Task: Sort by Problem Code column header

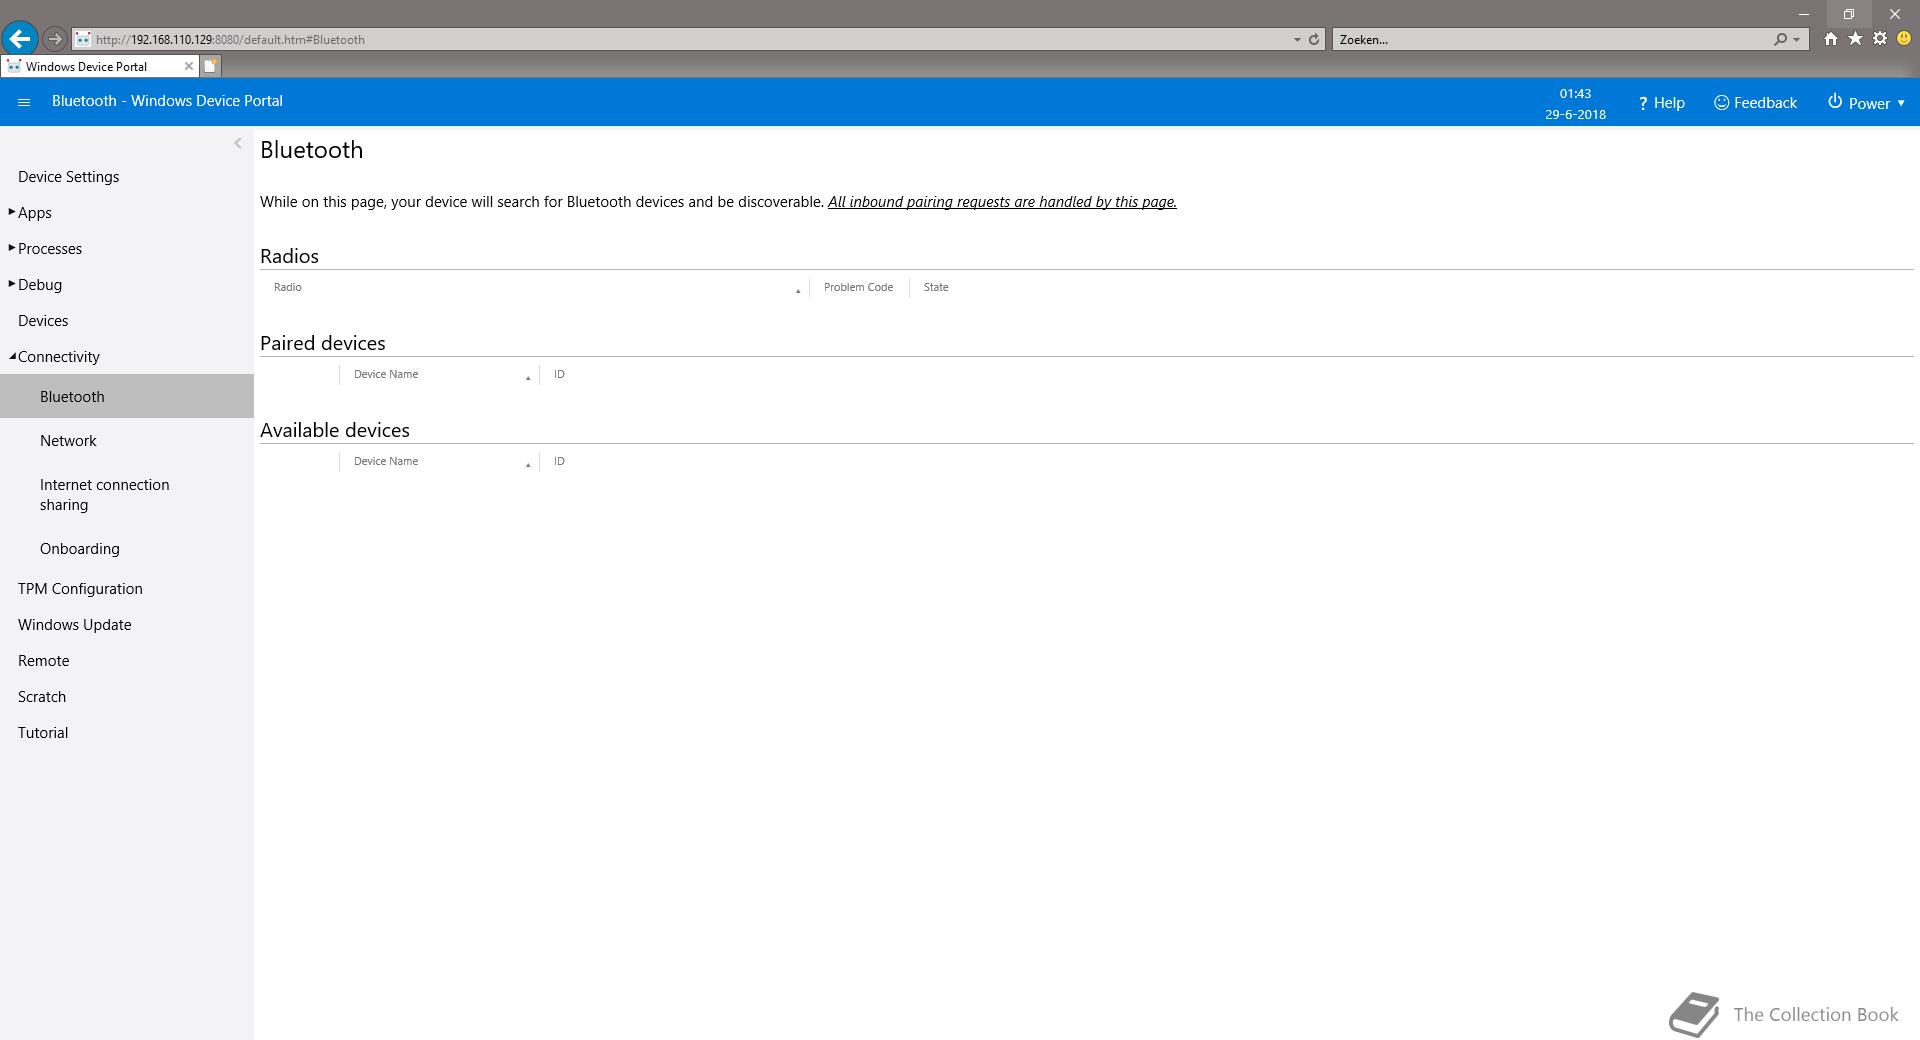Action: pyautogui.click(x=858, y=287)
